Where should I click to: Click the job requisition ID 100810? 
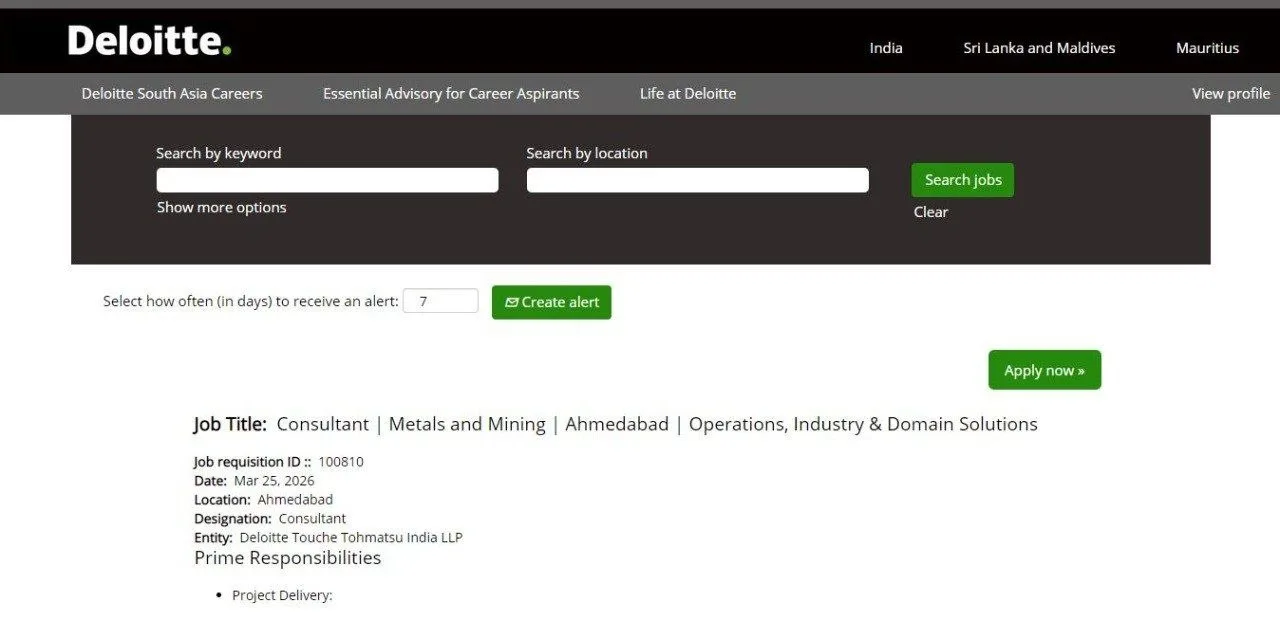tap(341, 462)
